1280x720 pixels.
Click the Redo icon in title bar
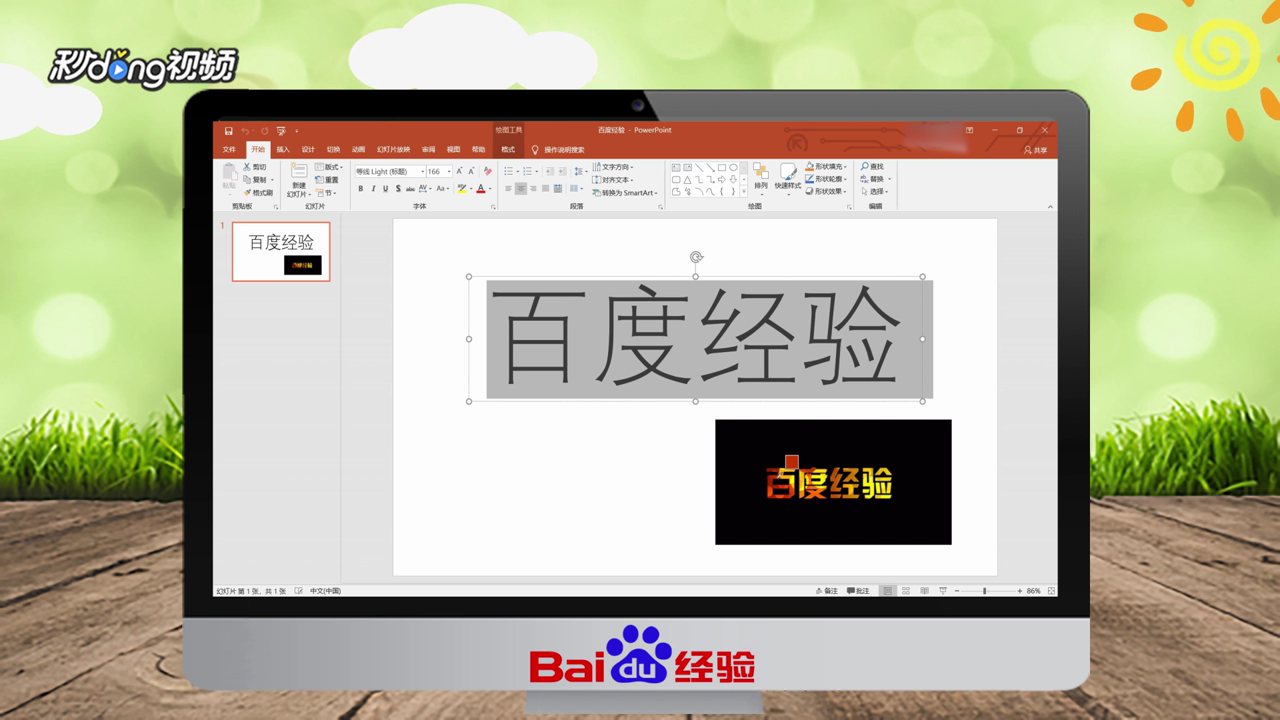click(x=264, y=131)
